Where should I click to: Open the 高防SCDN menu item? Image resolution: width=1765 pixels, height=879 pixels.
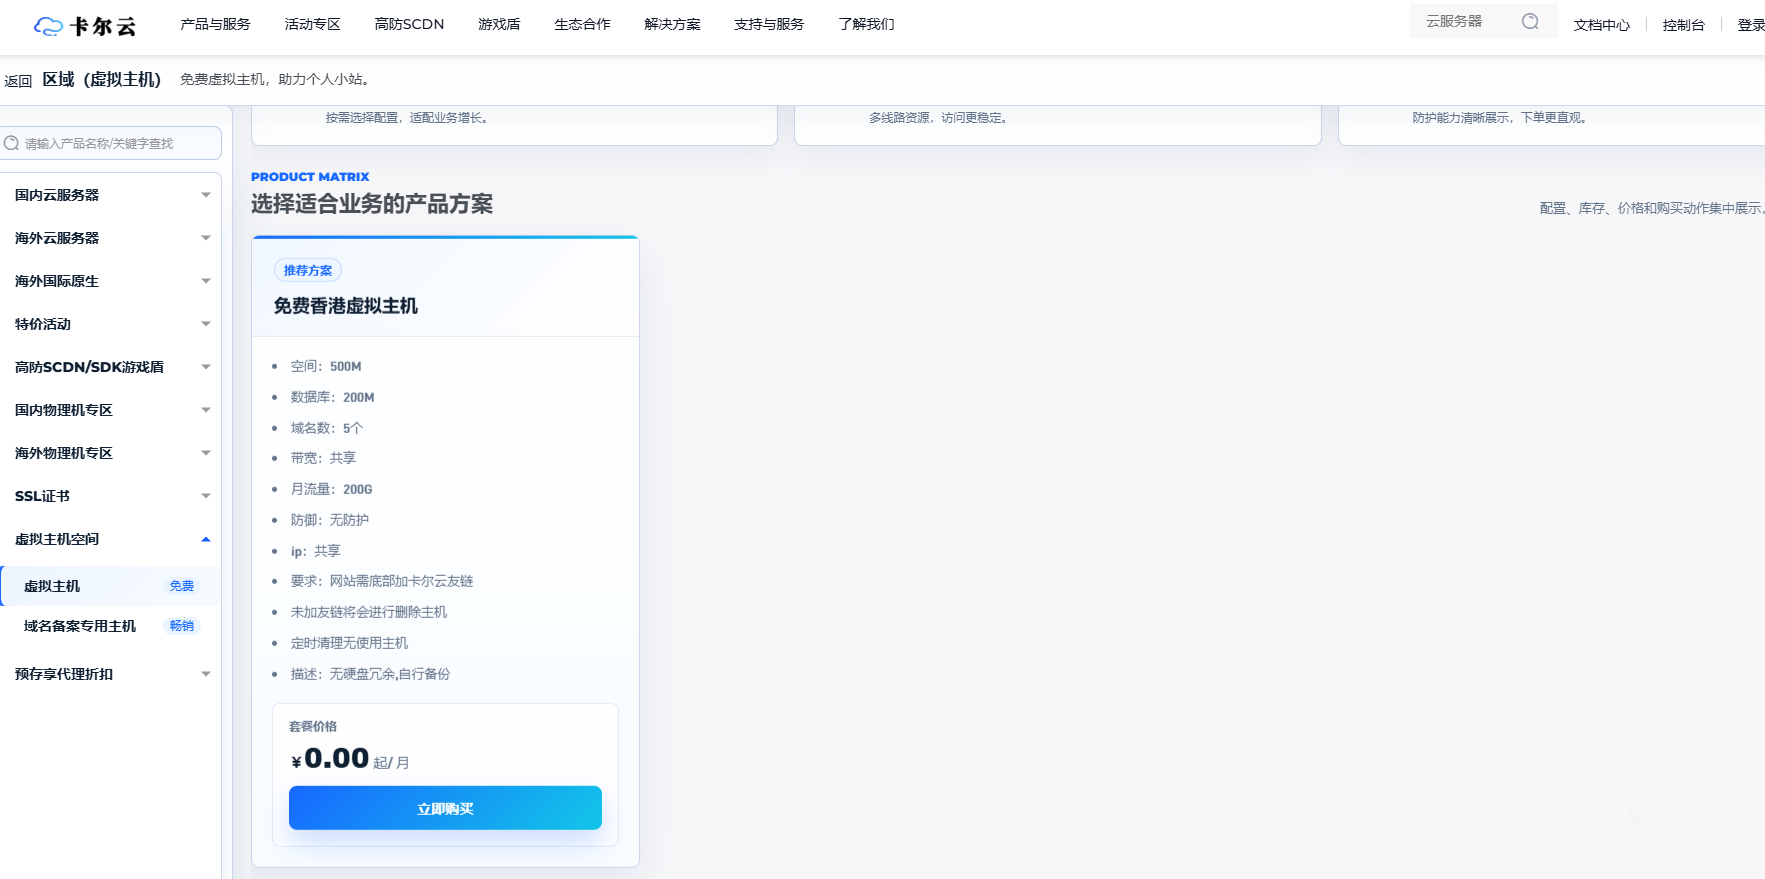coord(409,24)
